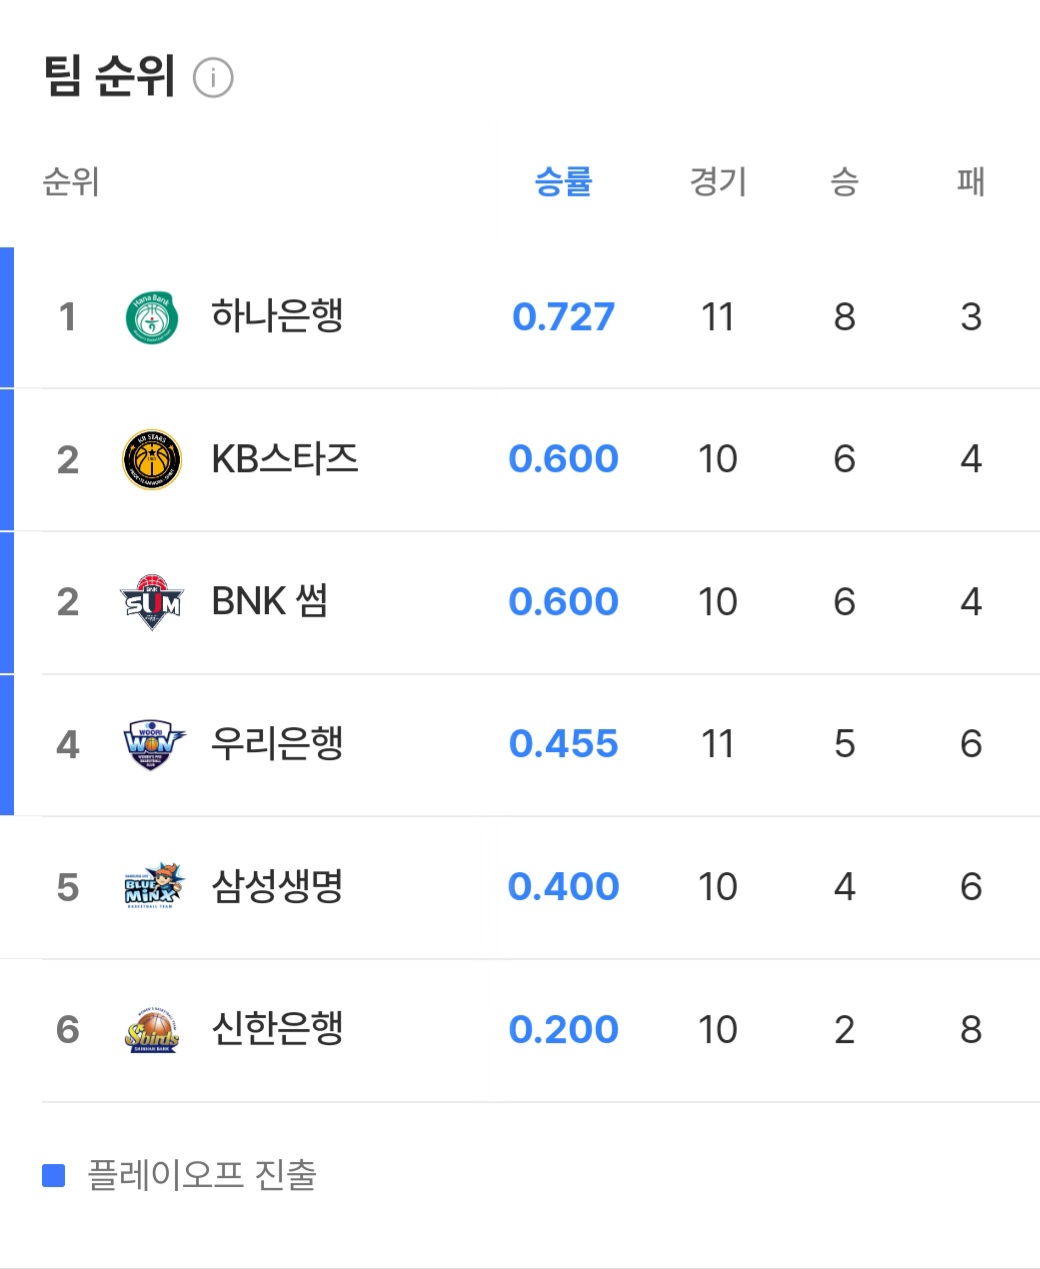
Task: Sort standings by 승률 column header
Action: tap(563, 182)
